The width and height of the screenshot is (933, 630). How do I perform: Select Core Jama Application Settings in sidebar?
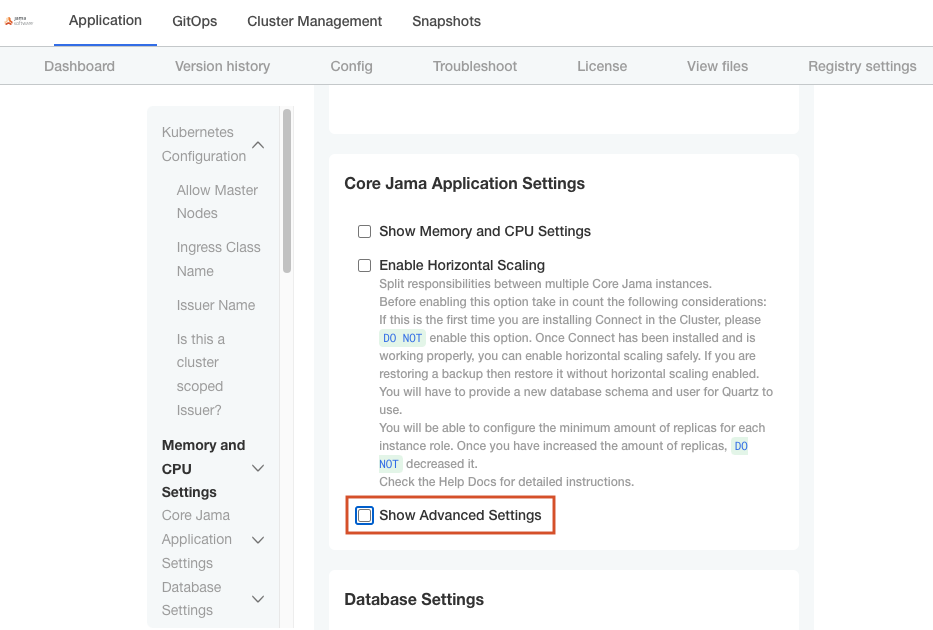(x=197, y=539)
